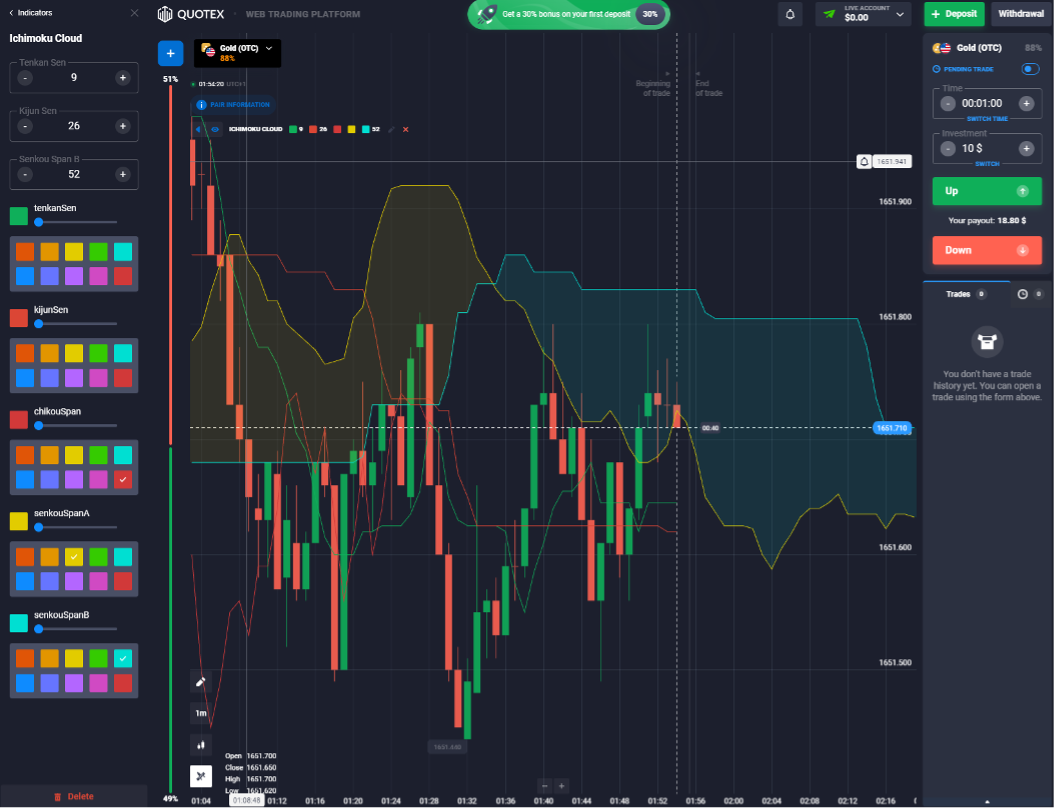Remove Ichimoku Cloud with the X icon

point(406,129)
